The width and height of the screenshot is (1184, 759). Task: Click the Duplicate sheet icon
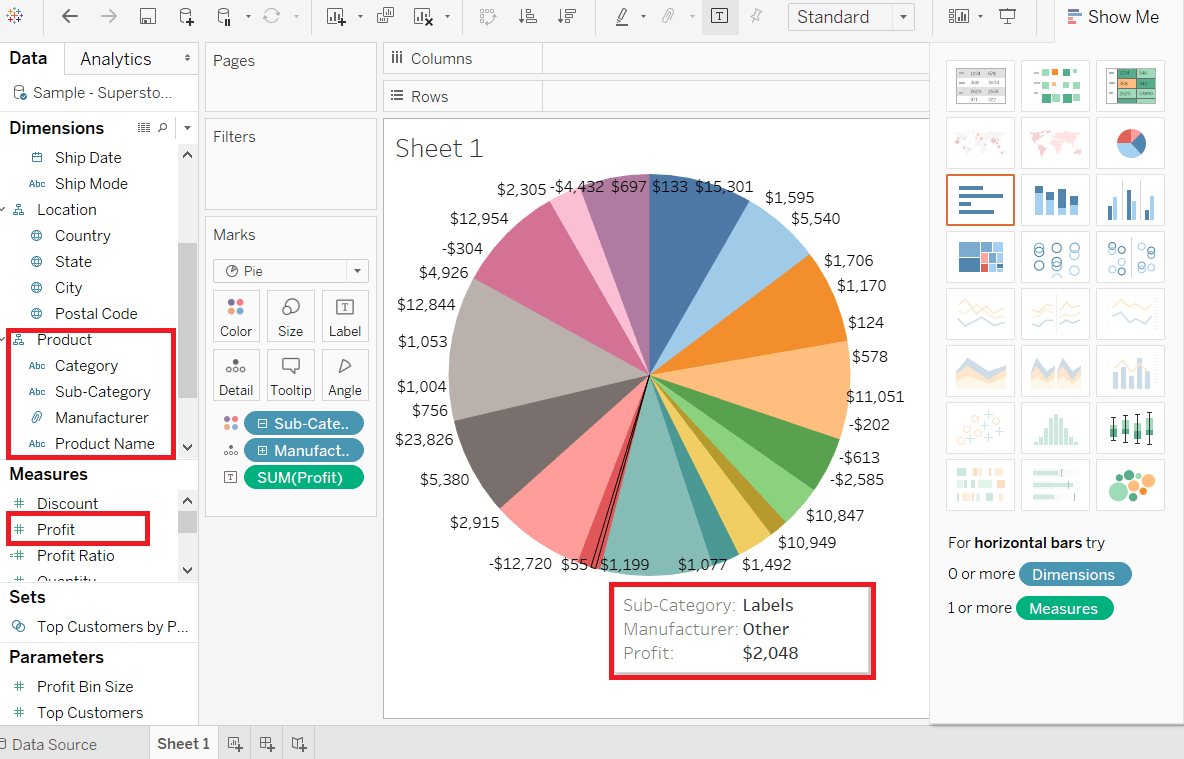click(x=385, y=16)
